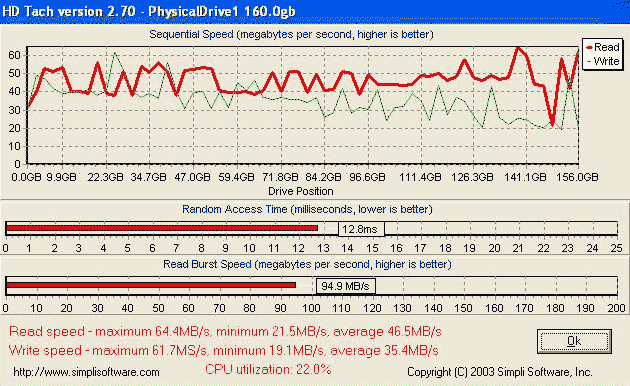Click the 13 mark on access time scale

pyautogui.click(x=323, y=248)
